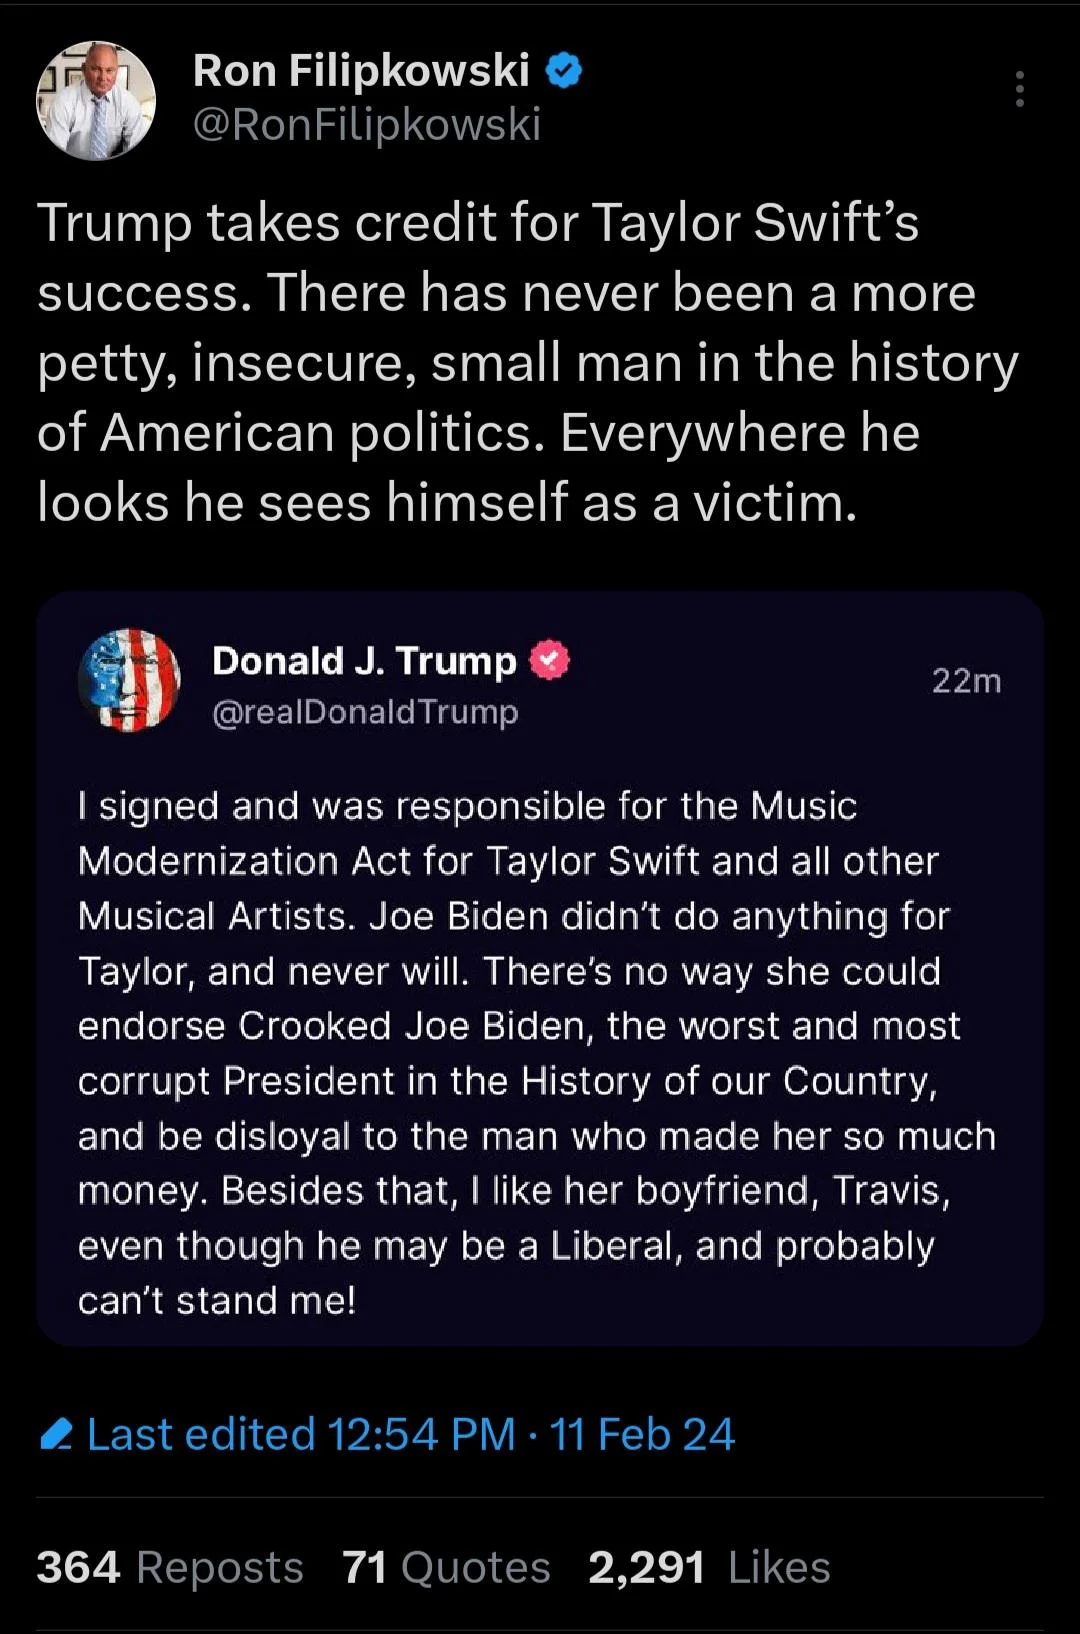Click the Donald J. Trump name
Image resolution: width=1080 pixels, height=1634 pixels.
pos(364,661)
